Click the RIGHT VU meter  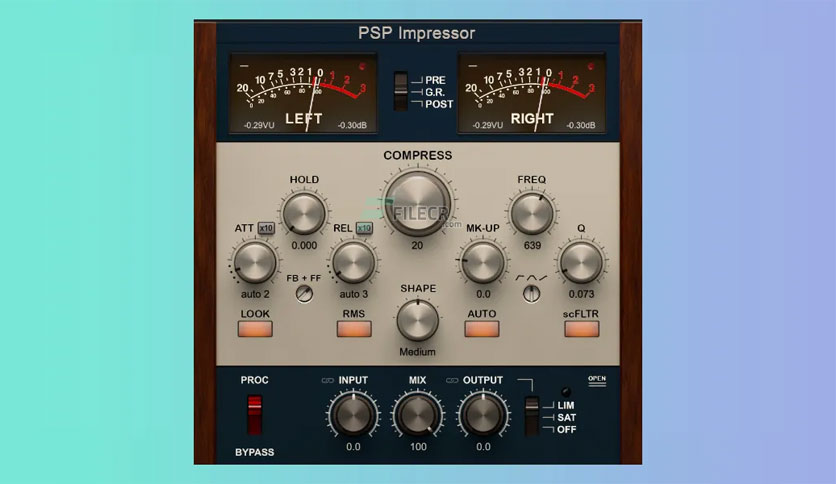532,93
